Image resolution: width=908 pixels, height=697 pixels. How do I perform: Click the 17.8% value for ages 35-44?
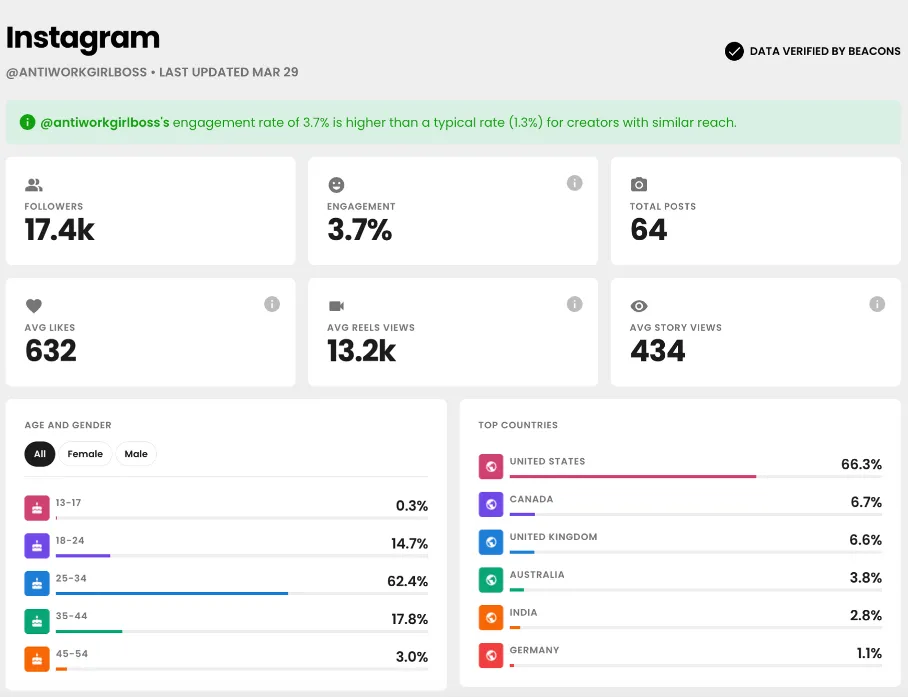[x=409, y=619]
